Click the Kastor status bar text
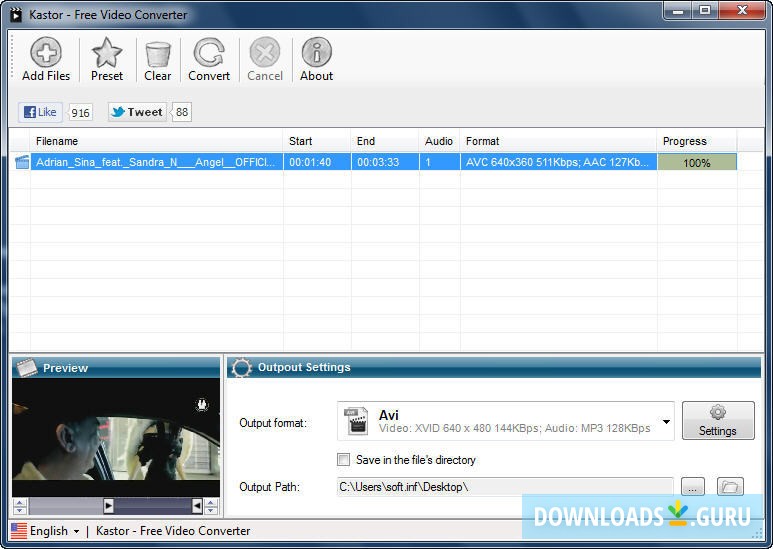This screenshot has height=549, width=773. (x=173, y=531)
